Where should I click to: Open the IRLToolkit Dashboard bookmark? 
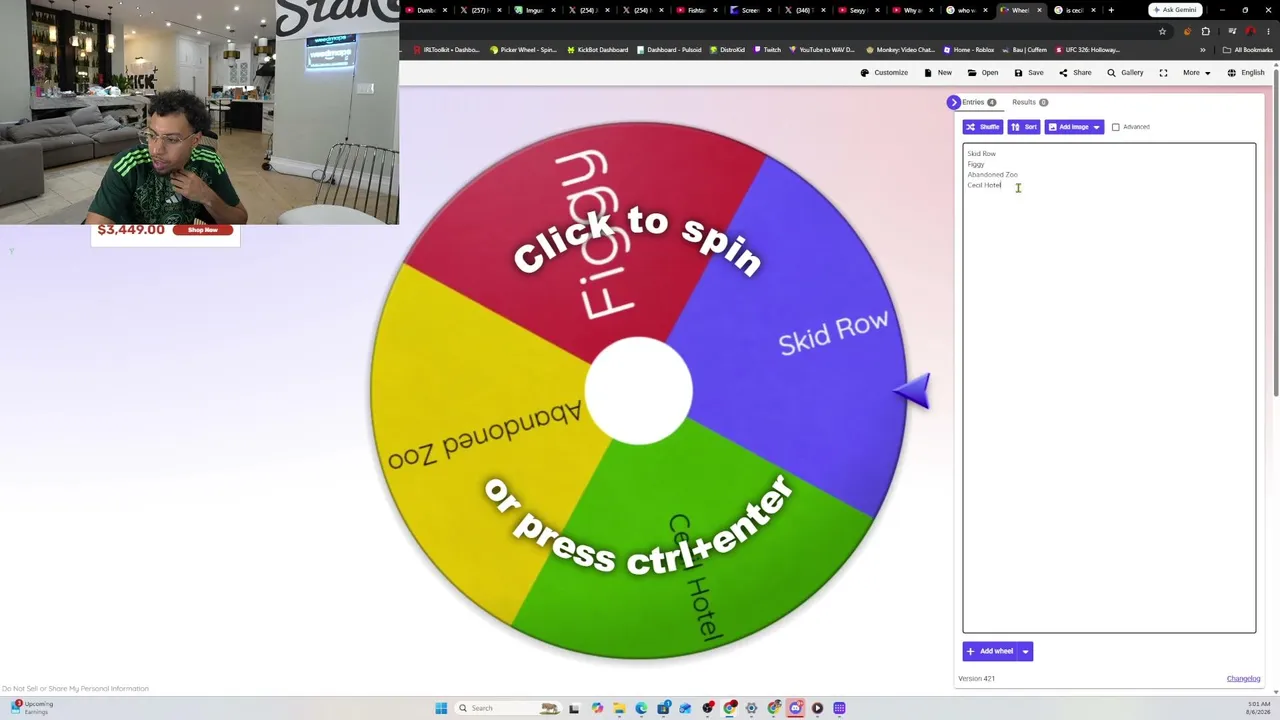click(446, 50)
